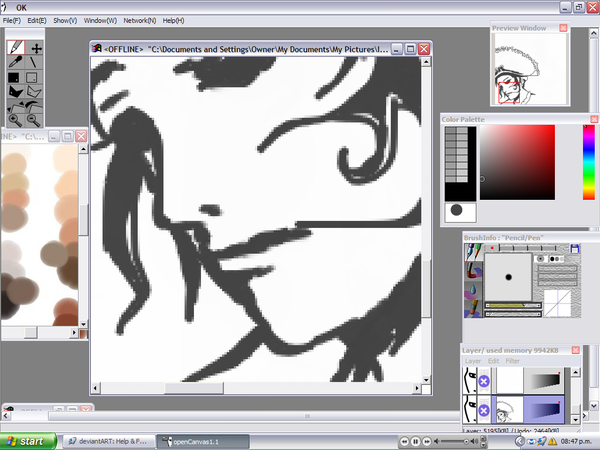Select the filled rectangle tool
600x450 pixels.
click(15, 78)
